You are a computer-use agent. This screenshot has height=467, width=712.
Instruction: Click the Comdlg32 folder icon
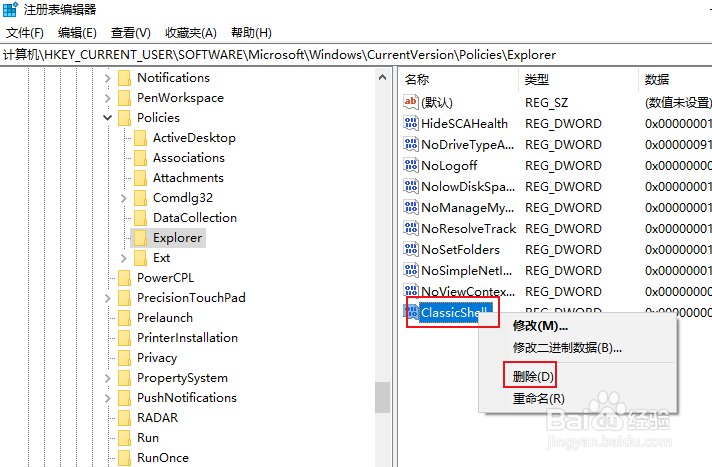(x=140, y=198)
